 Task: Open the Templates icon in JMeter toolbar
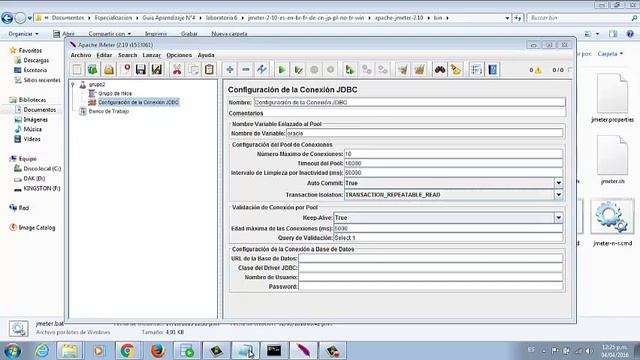93,69
